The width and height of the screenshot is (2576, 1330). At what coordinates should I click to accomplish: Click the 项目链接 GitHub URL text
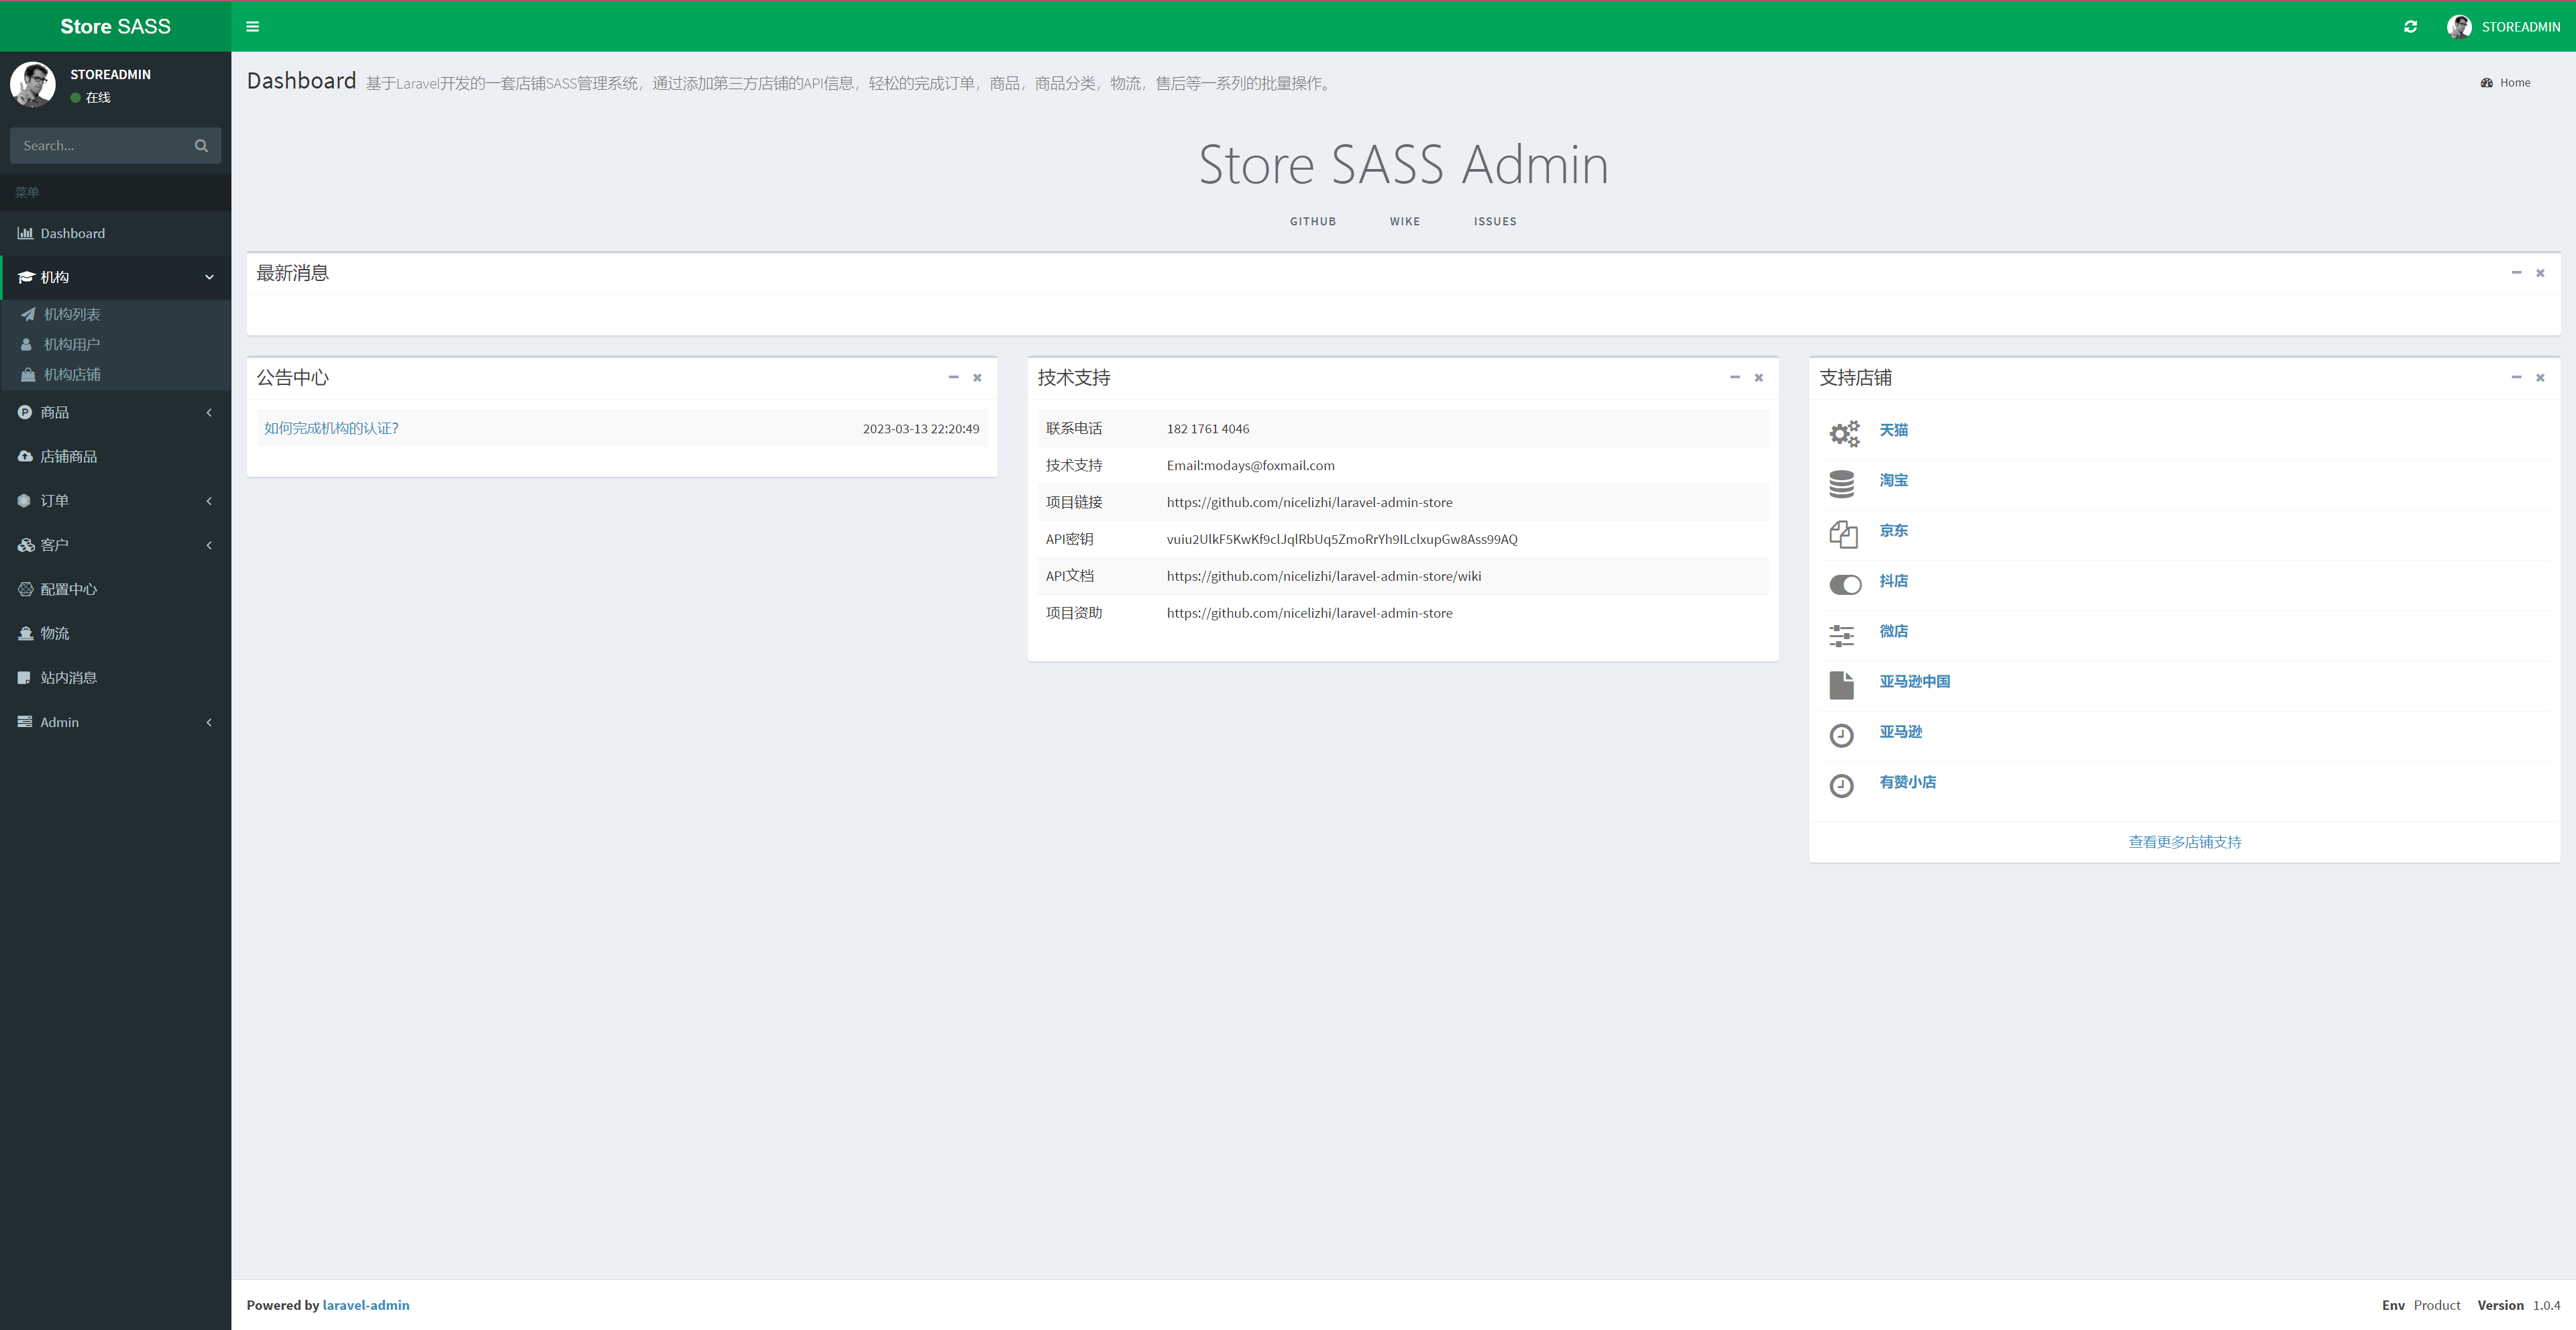coord(1309,503)
